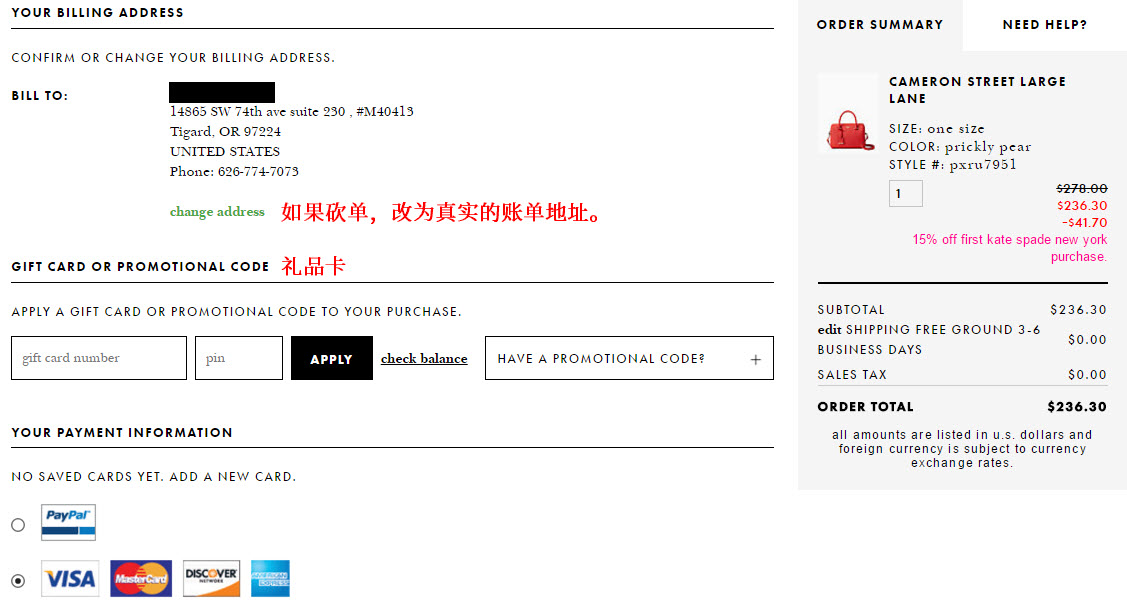The image size is (1127, 608).
Task: Expand the Have a Promotional Code box
Action: click(629, 358)
